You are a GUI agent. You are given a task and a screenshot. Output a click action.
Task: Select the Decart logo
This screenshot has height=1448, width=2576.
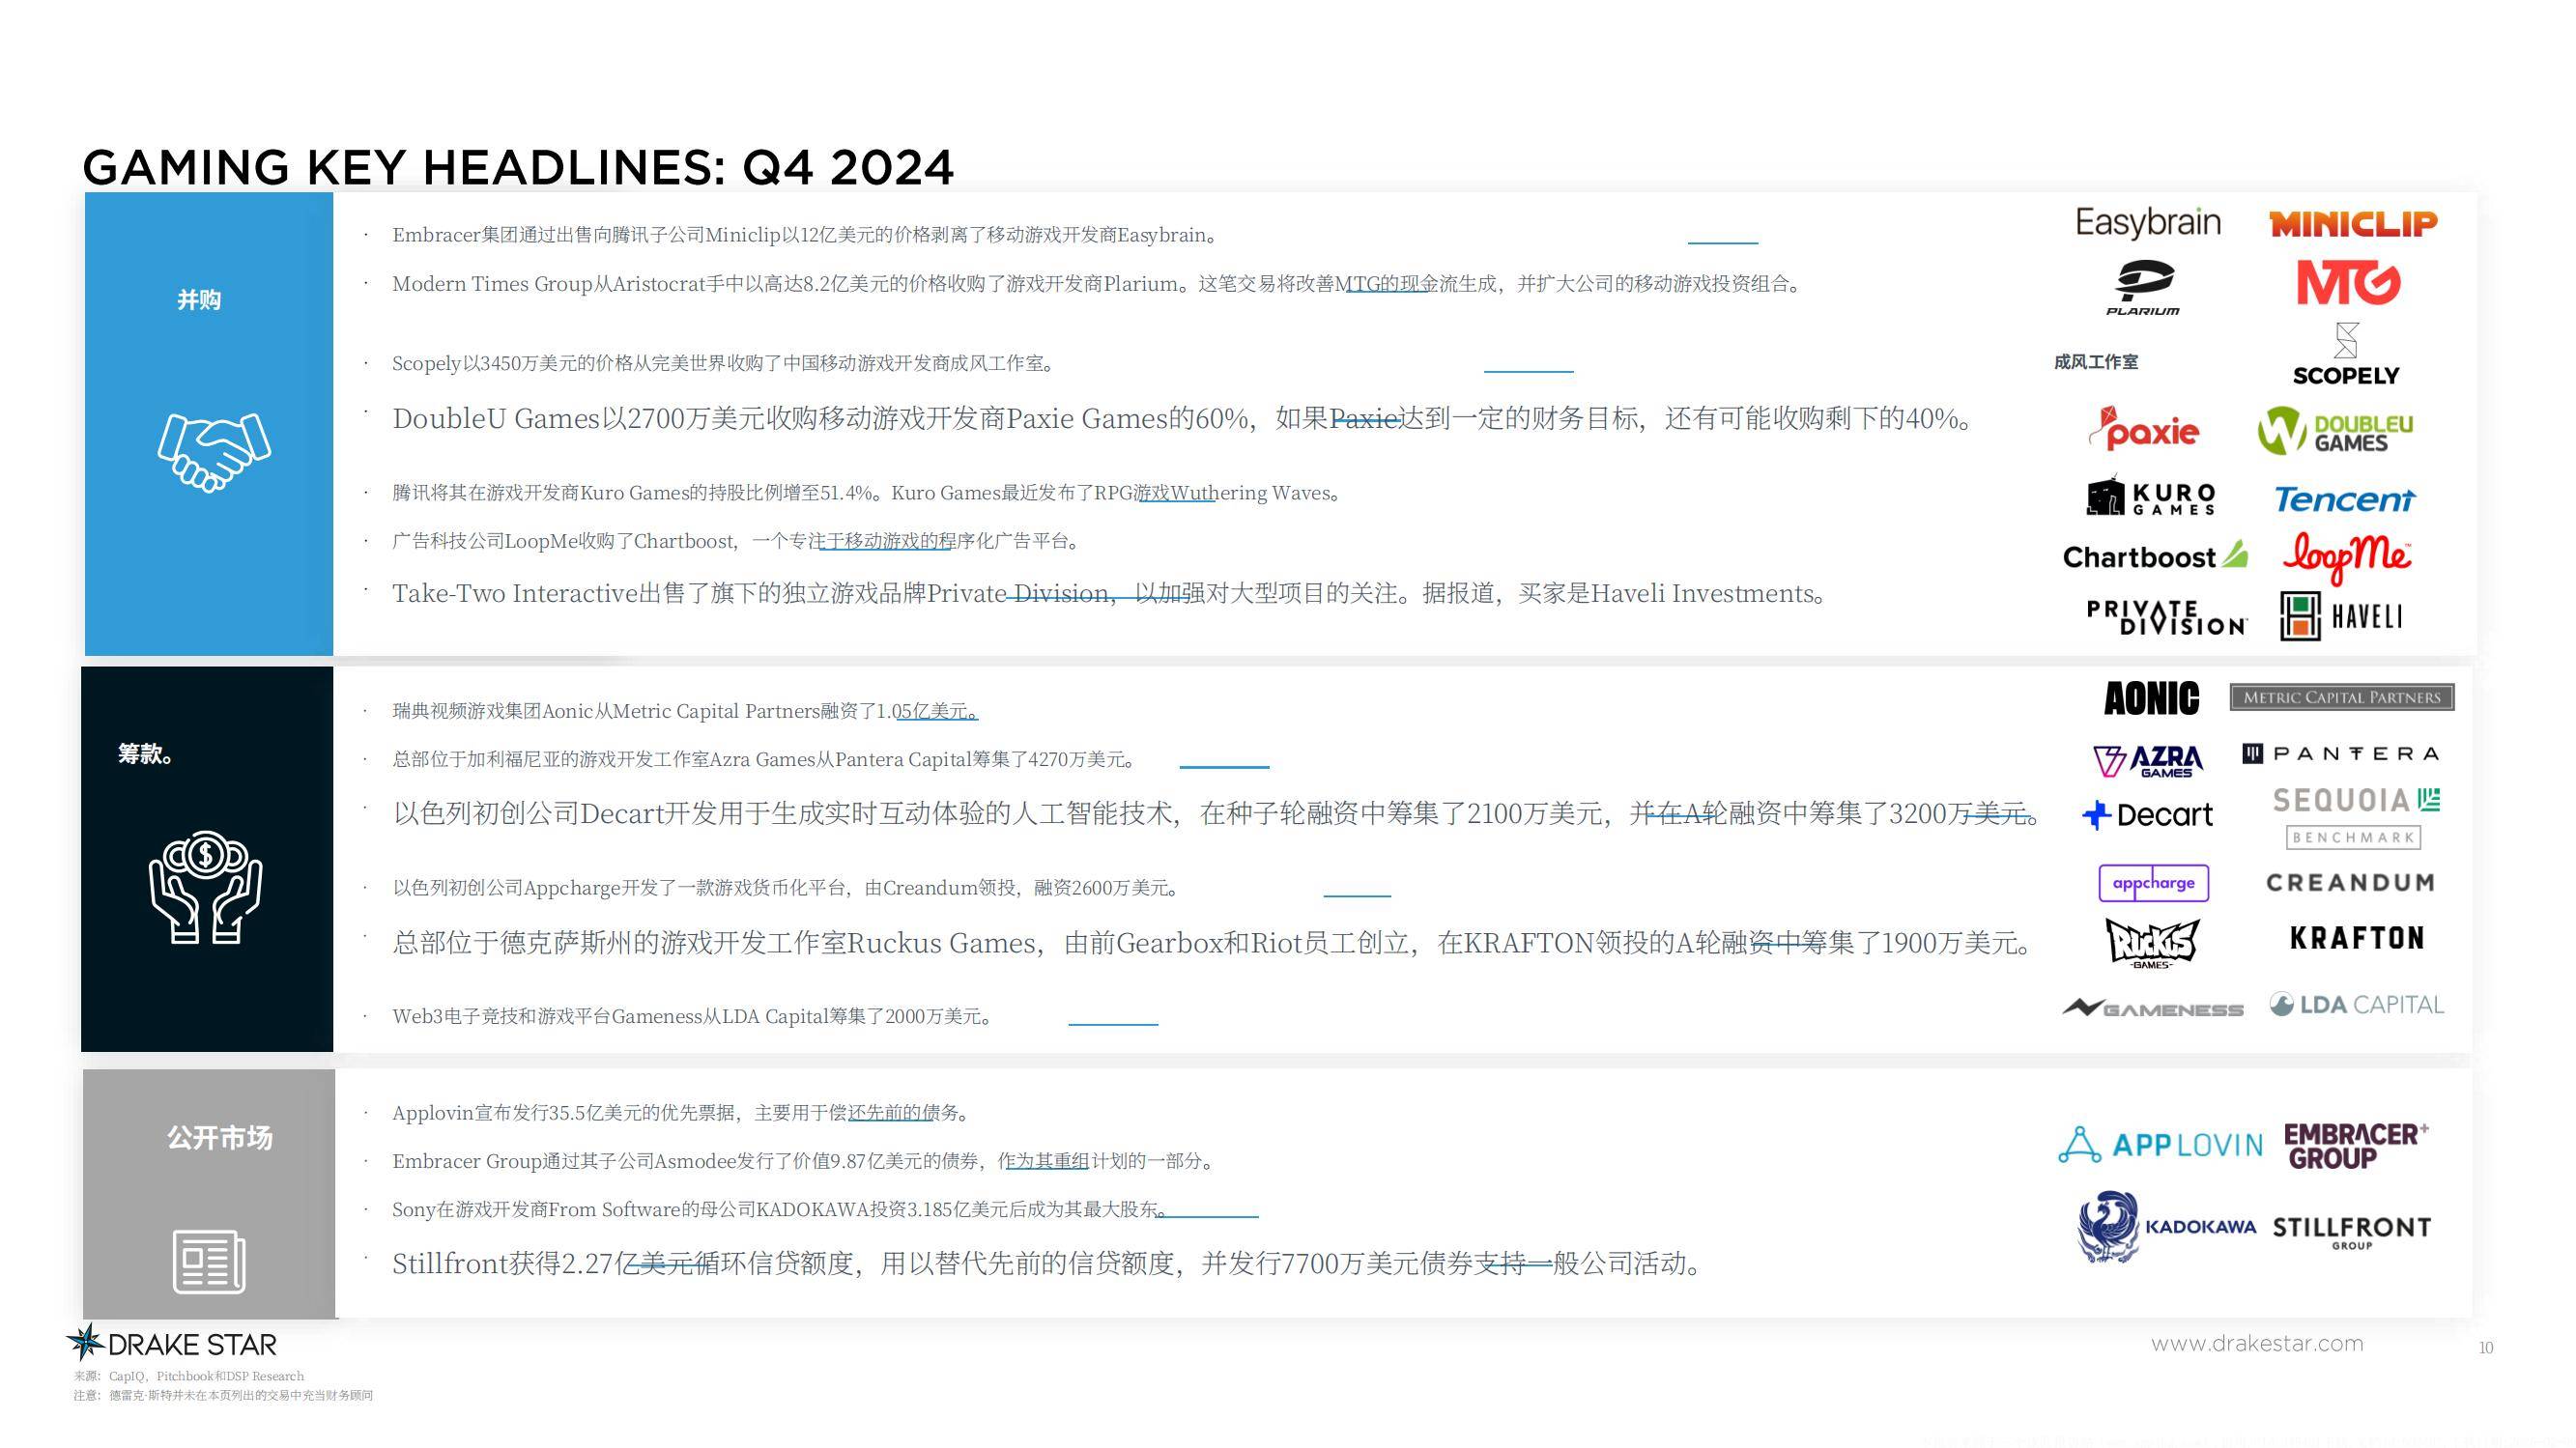(x=2147, y=815)
